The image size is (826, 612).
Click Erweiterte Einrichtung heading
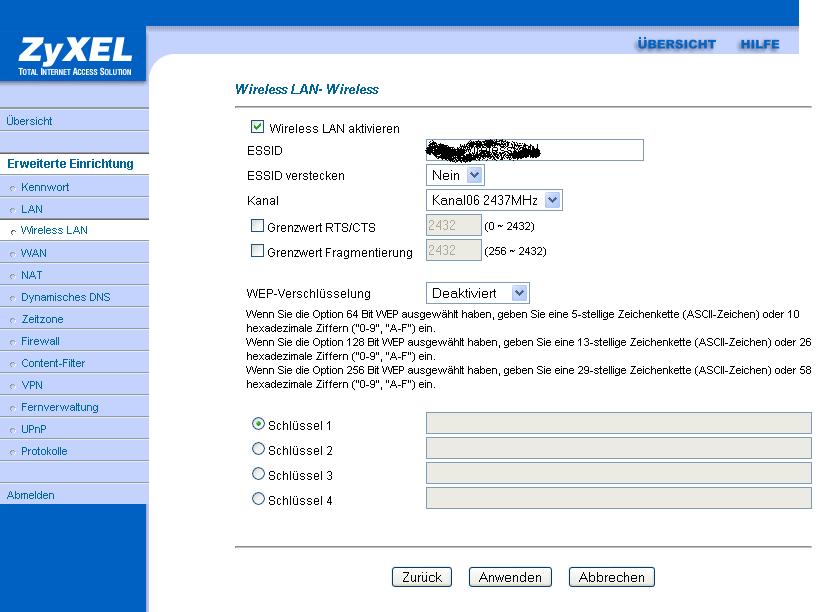click(70, 164)
